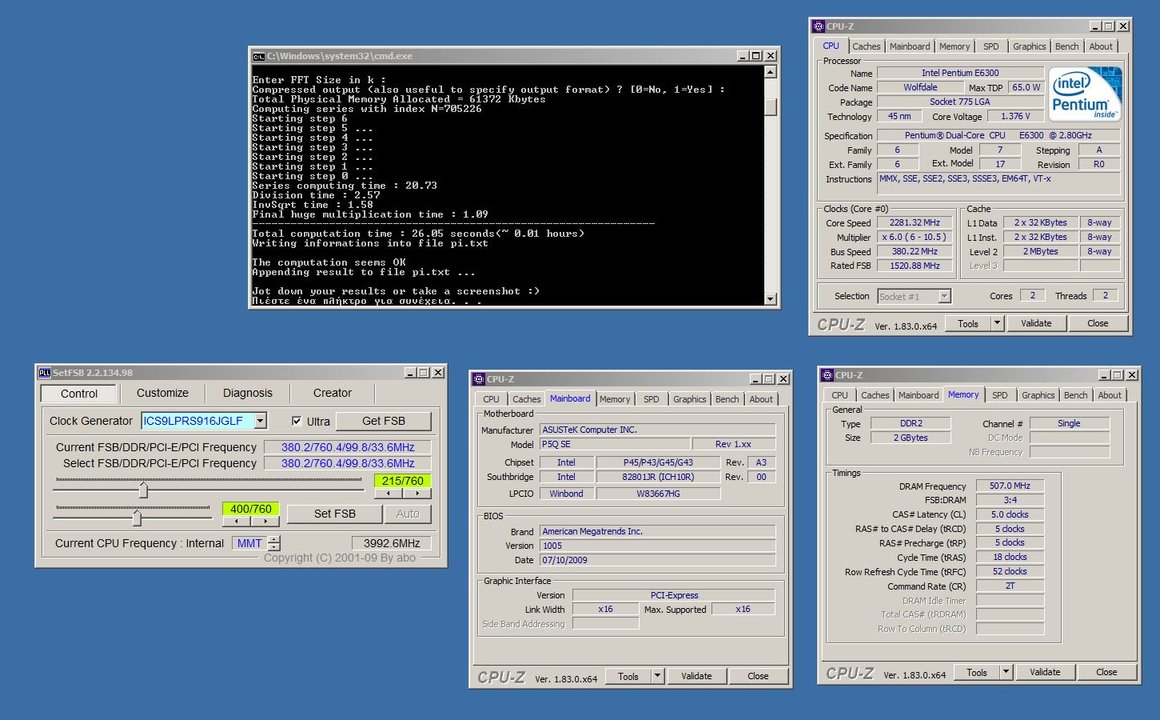1160x720 pixels.
Task: Open Memory tab in CPU-Z CPU window
Action: 954,46
